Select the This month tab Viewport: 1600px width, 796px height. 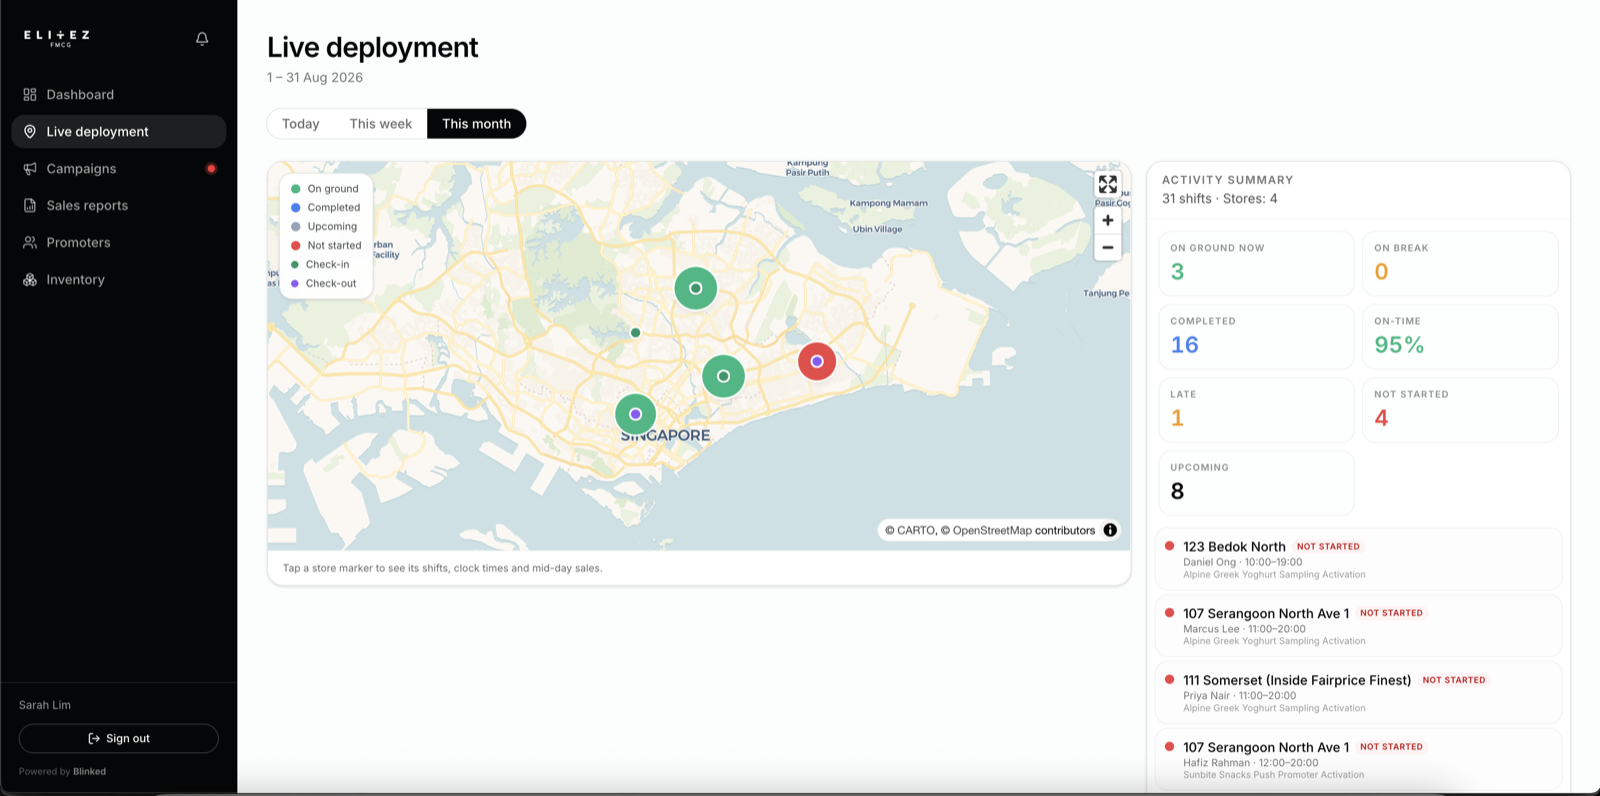pos(476,124)
